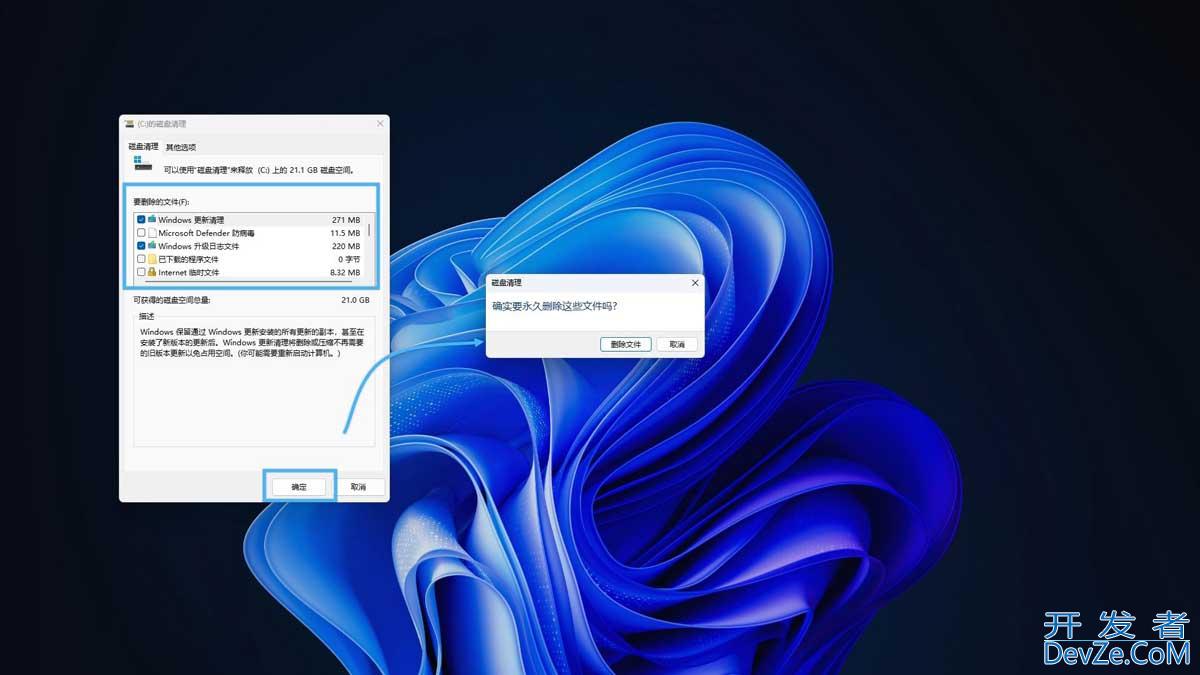Uncheck the Windows 升级日志文件 checkbox

pos(141,246)
